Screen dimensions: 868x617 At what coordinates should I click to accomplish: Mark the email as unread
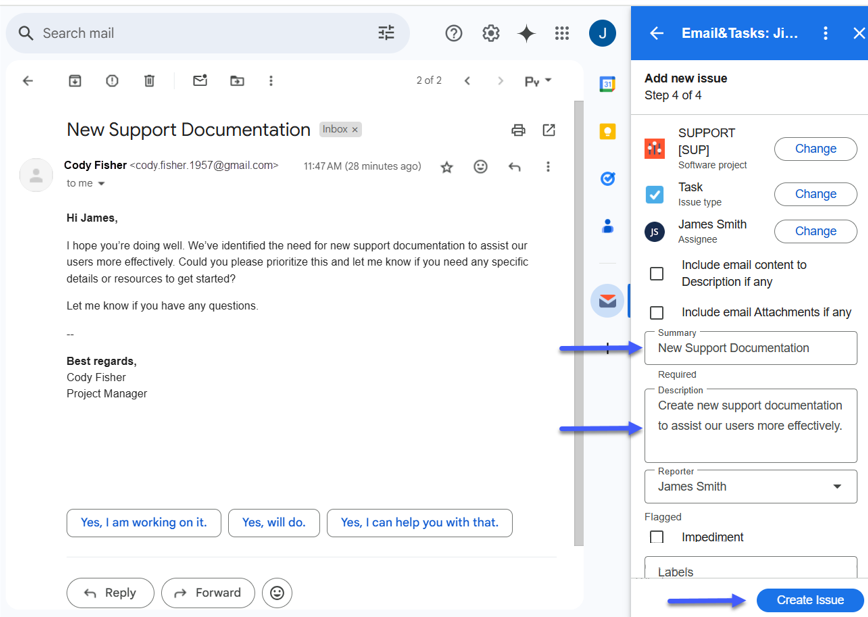200,81
